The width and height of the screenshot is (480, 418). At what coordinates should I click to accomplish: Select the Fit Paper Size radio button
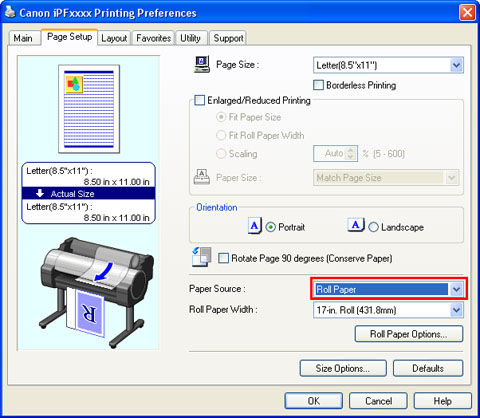[x=221, y=117]
